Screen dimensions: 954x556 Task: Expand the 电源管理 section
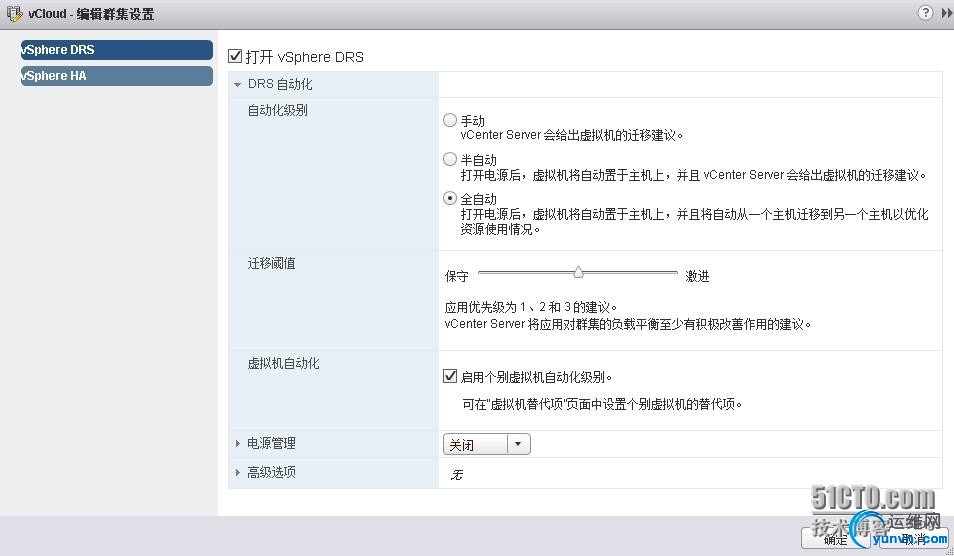[238, 443]
